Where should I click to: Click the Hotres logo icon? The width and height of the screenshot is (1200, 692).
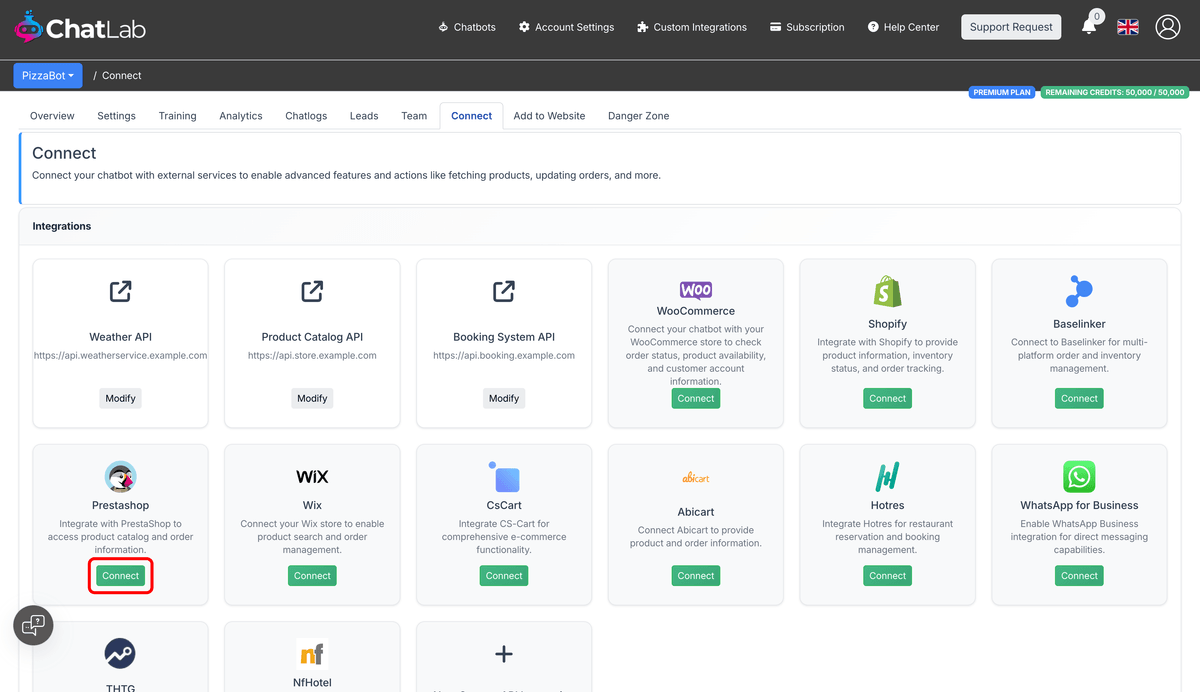click(887, 476)
